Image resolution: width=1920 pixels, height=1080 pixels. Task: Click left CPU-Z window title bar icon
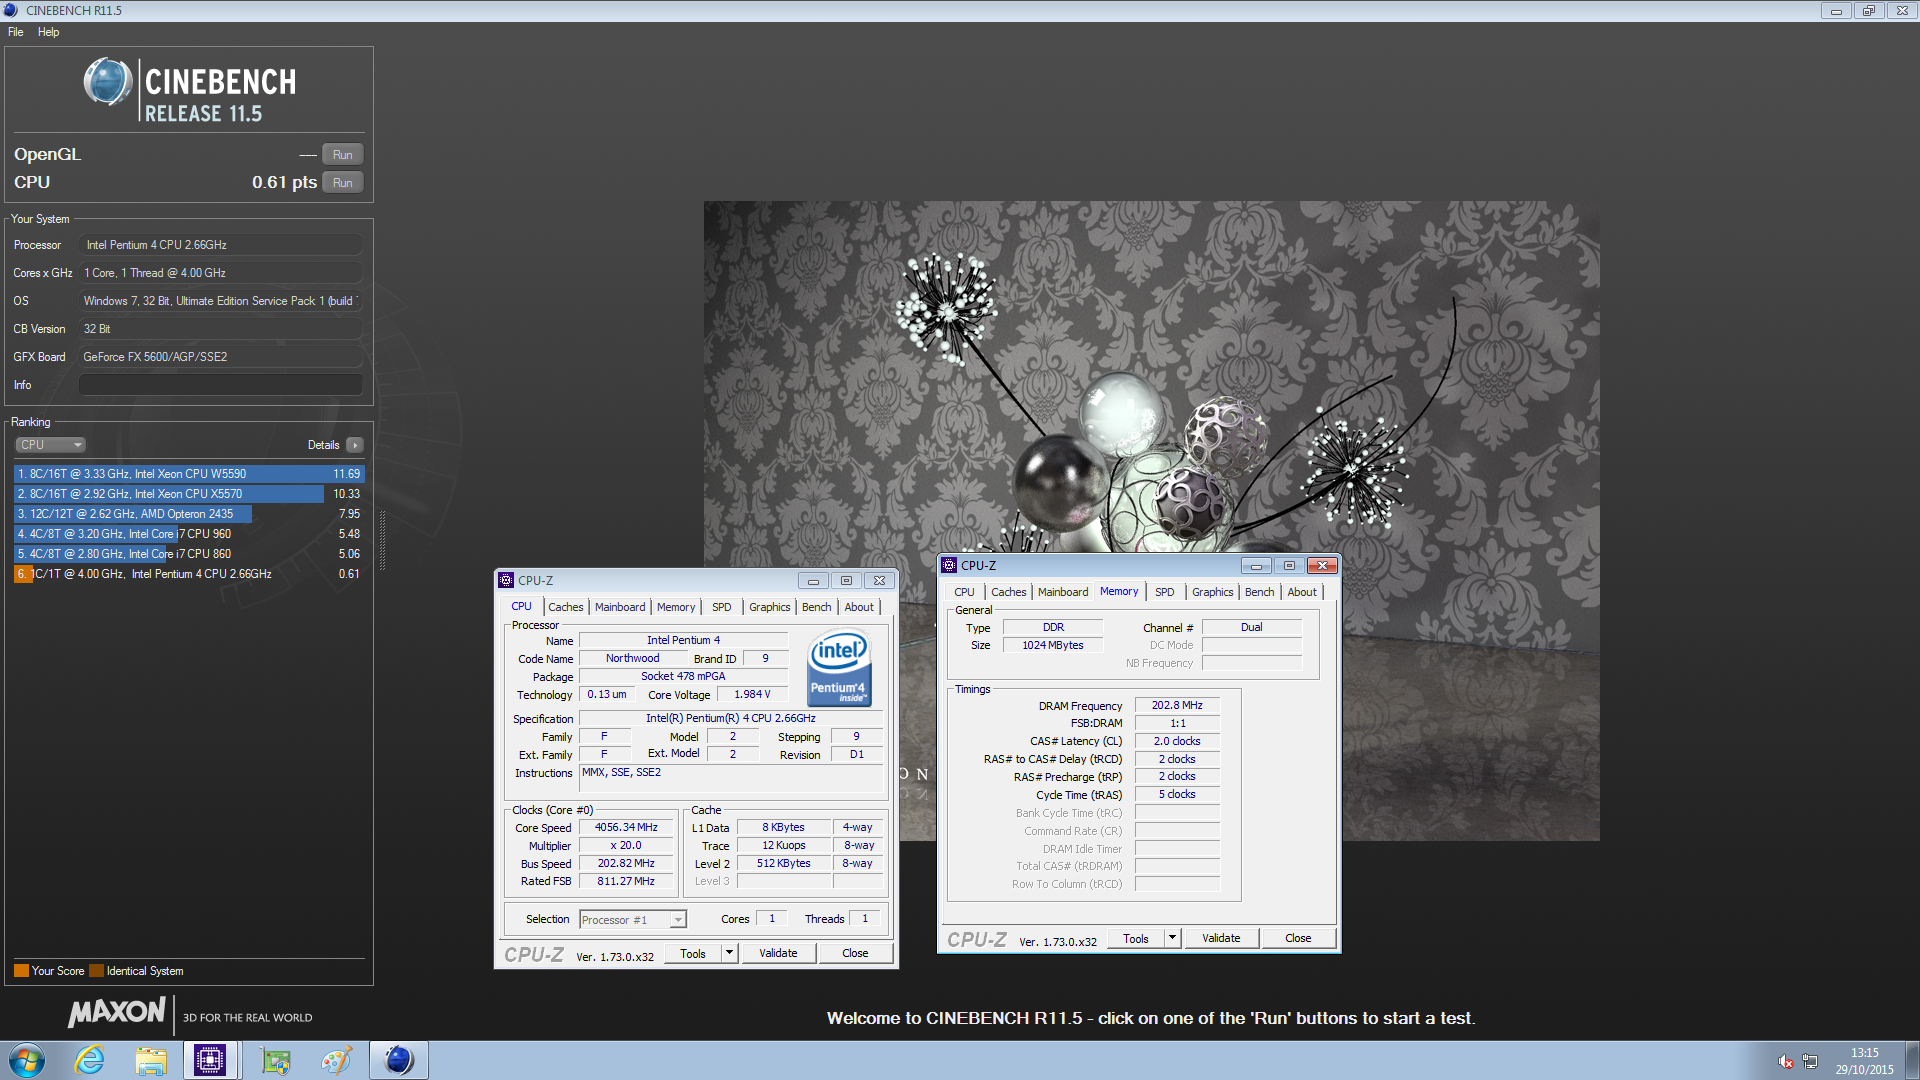click(506, 581)
